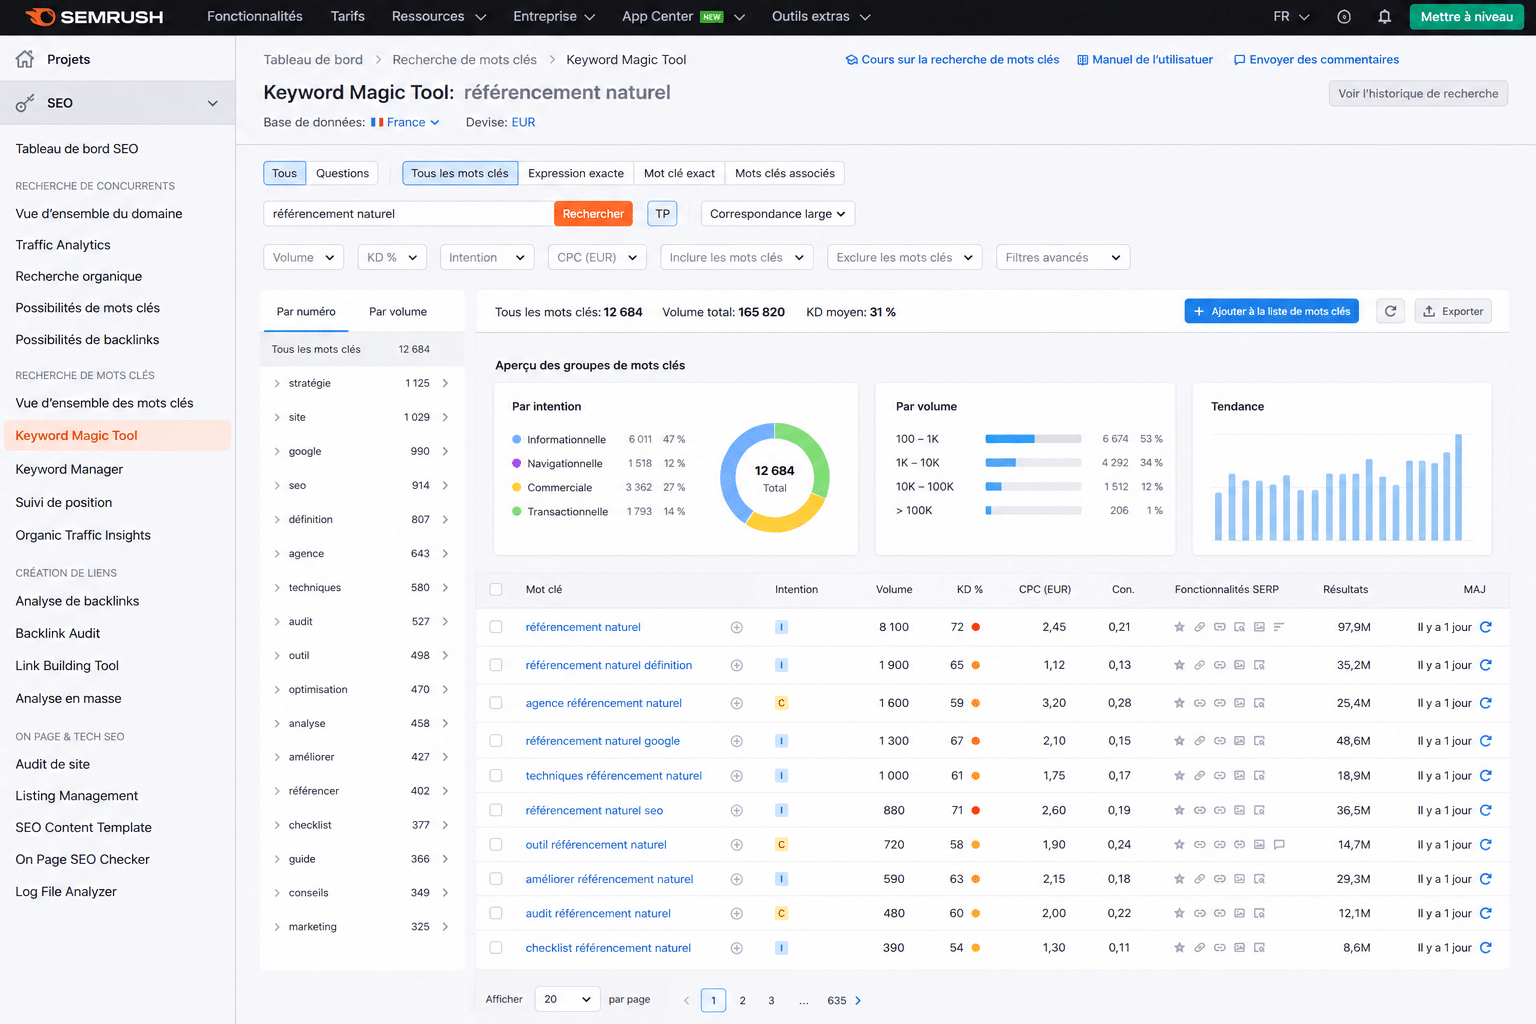Check the référencement naturel définition checkbox

pos(496,665)
